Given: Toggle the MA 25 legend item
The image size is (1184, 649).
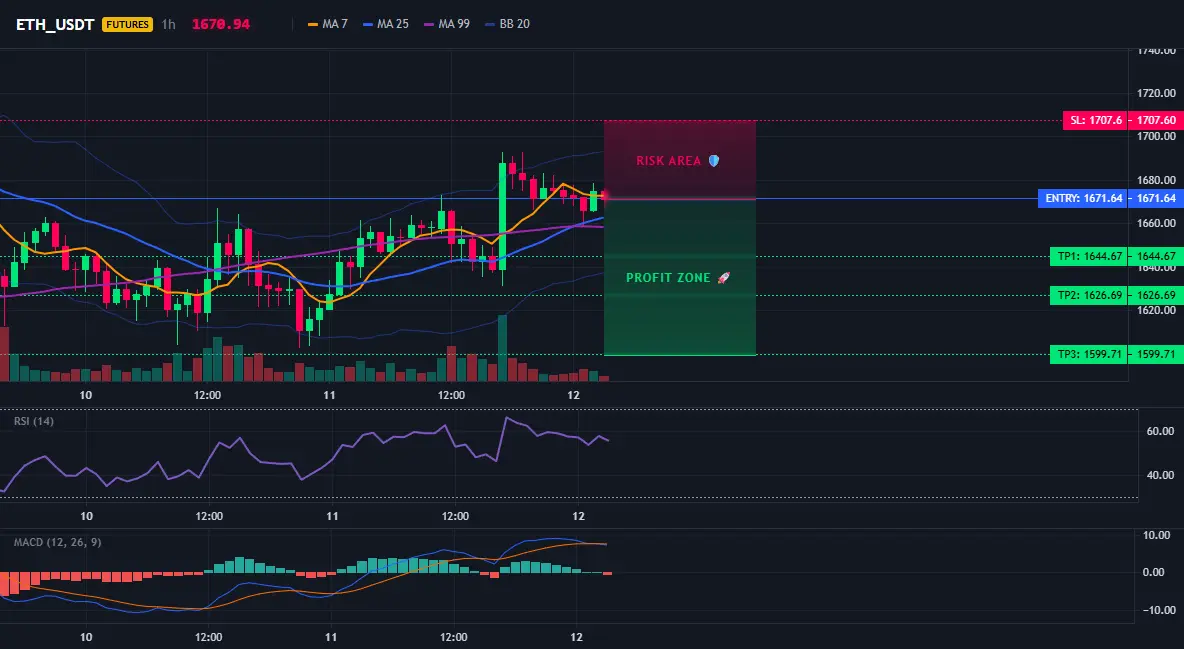Looking at the screenshot, I should [x=386, y=24].
